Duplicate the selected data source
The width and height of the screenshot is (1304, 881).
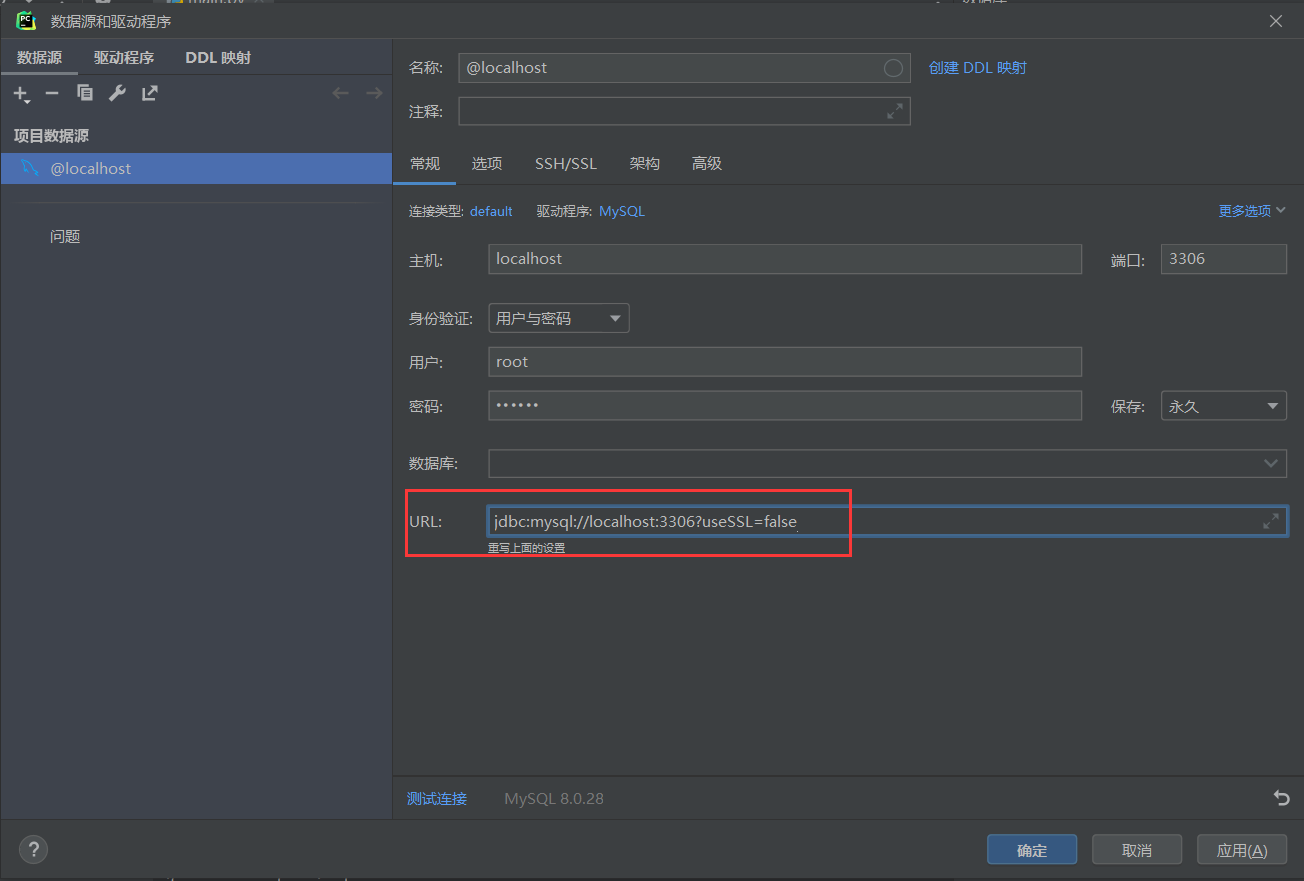[85, 93]
